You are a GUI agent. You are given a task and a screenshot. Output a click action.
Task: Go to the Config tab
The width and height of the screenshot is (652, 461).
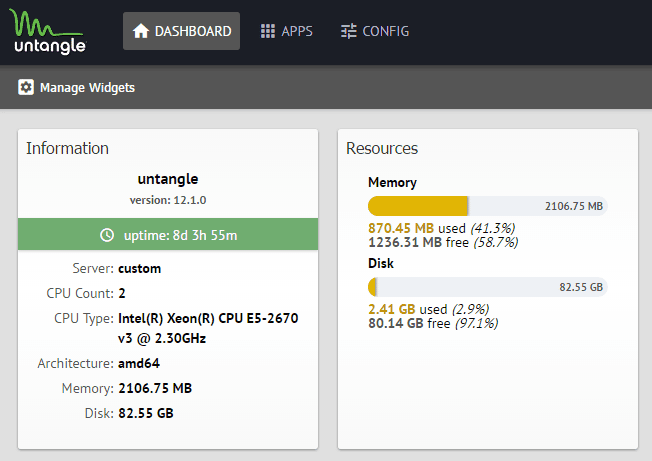pyautogui.click(x=374, y=31)
